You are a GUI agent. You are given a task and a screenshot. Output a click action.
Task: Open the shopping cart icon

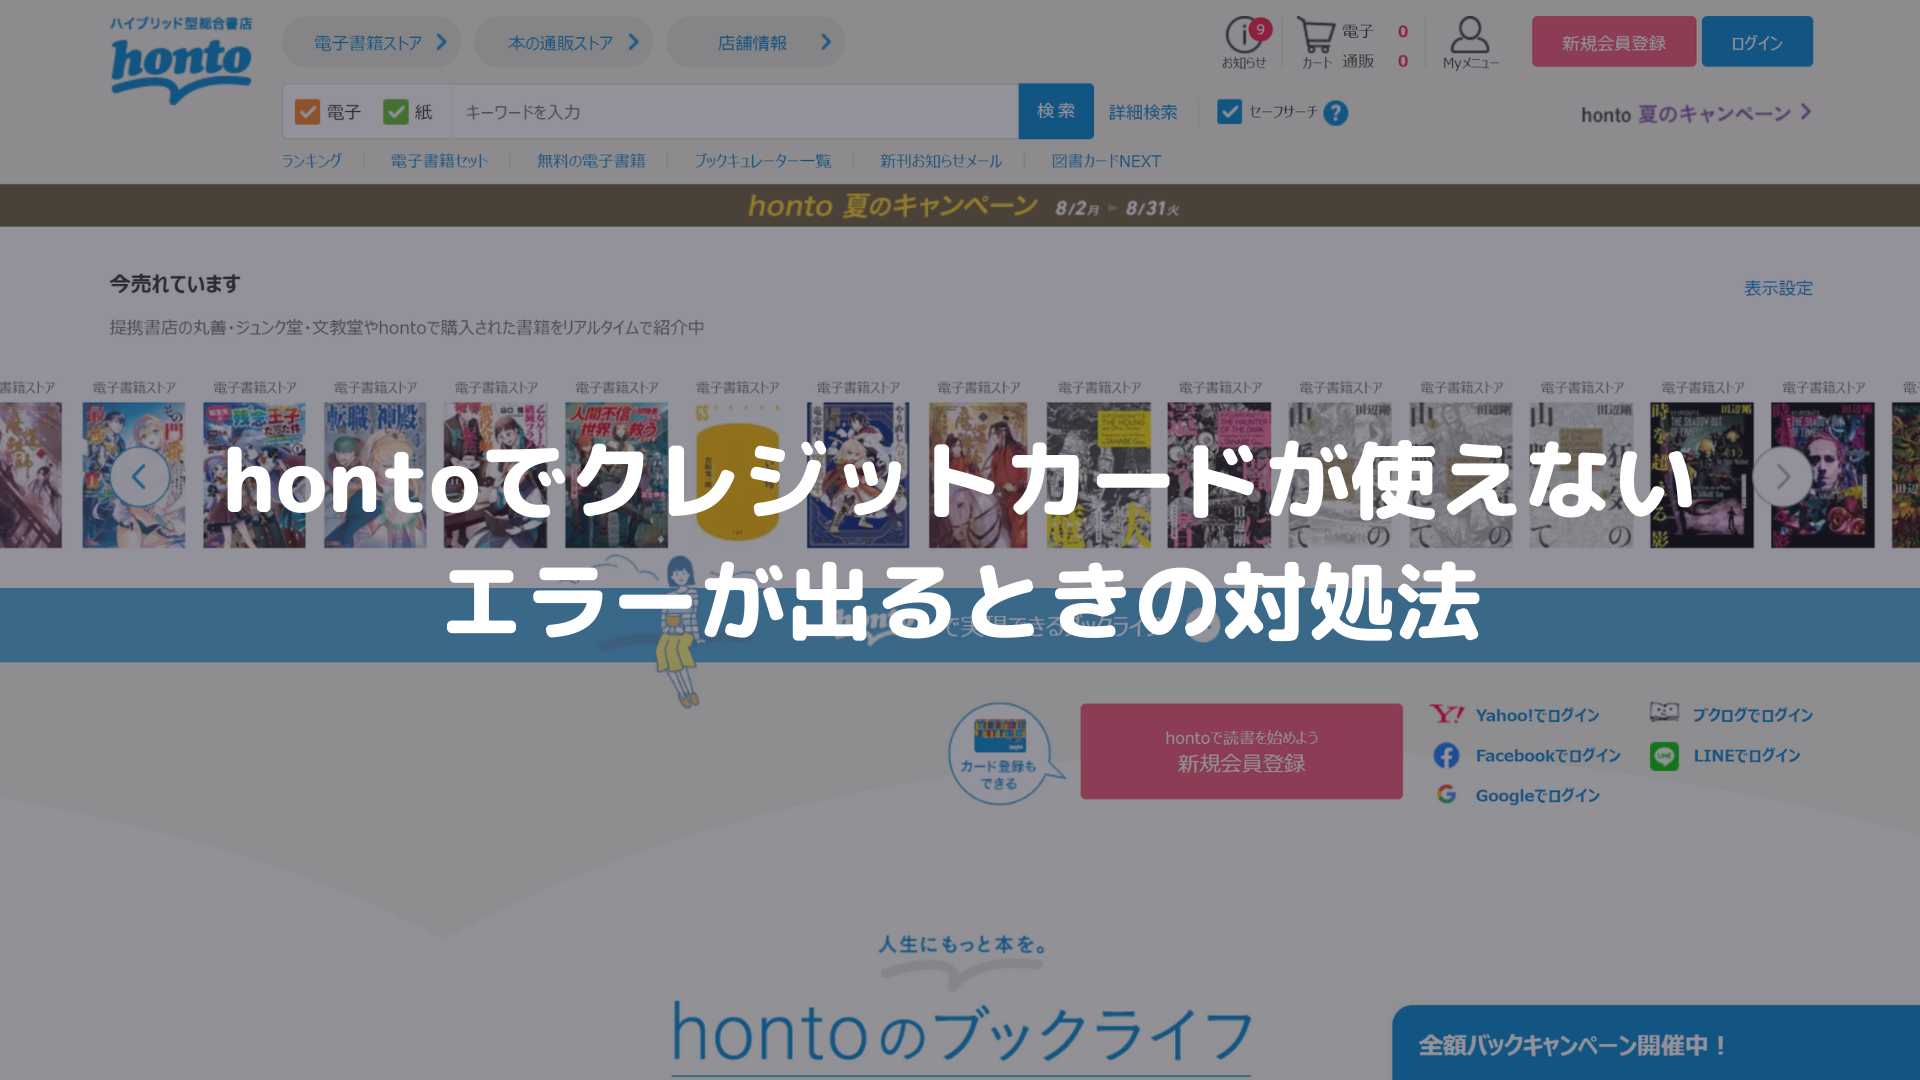(1316, 42)
